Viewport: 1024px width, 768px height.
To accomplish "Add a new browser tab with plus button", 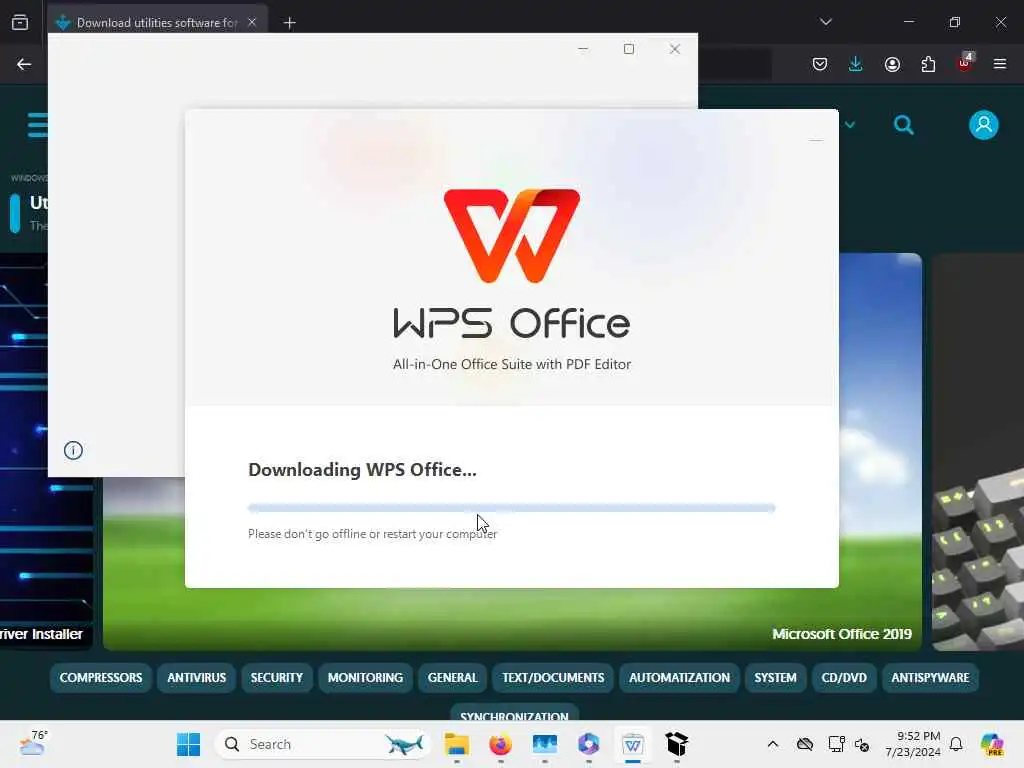I will point(290,23).
